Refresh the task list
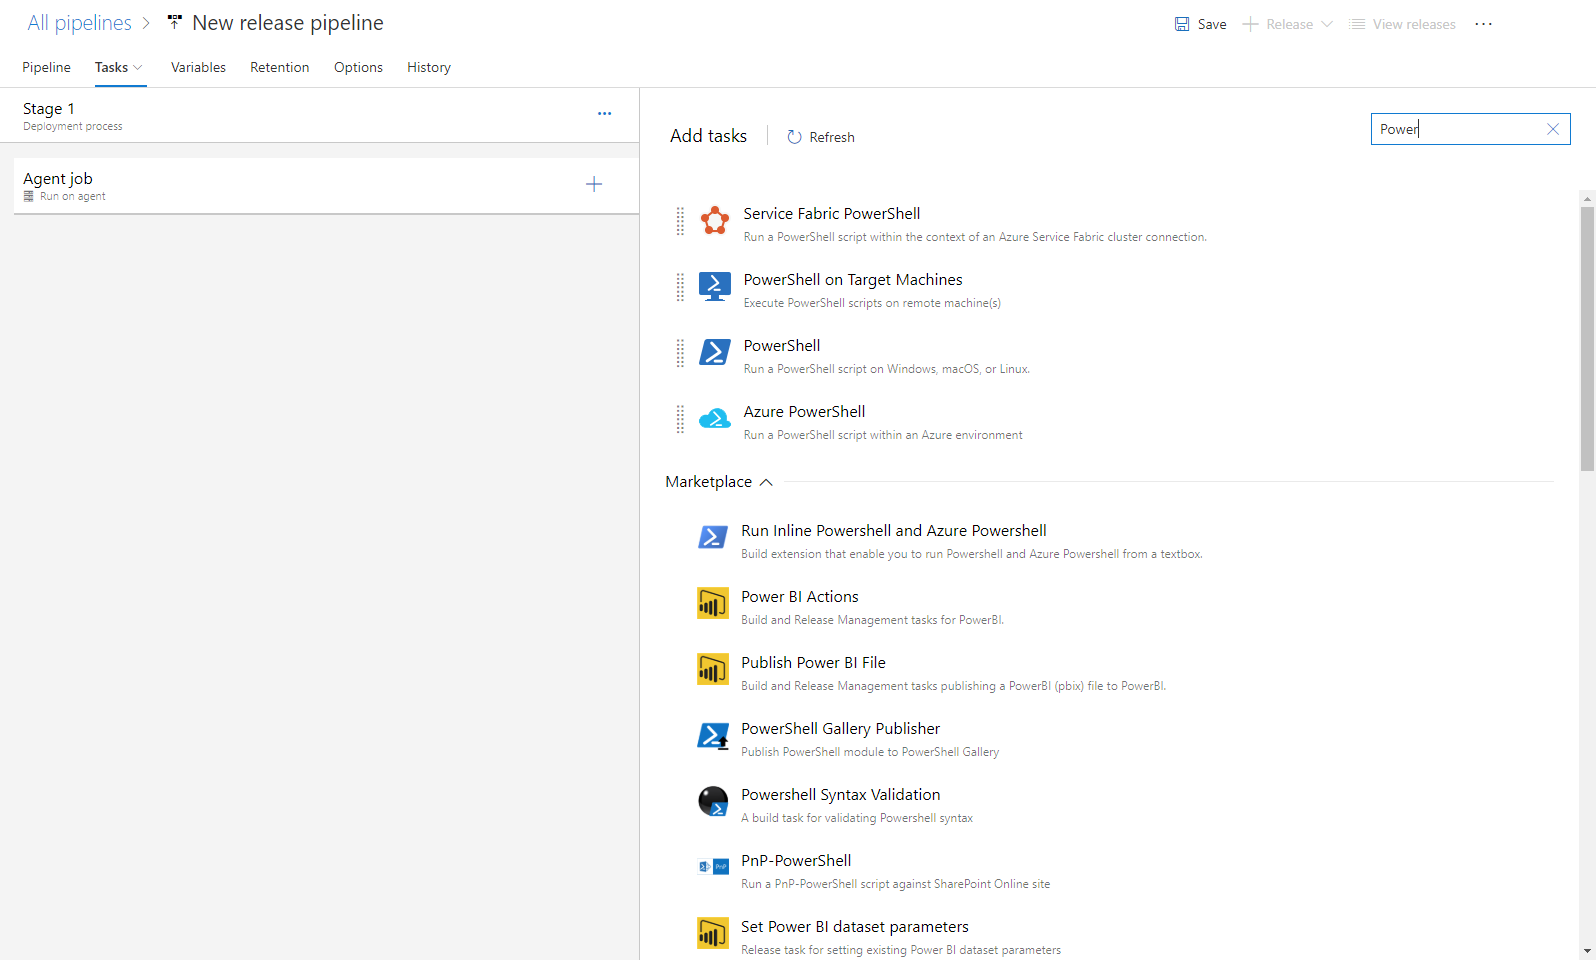1596x960 pixels. 820,137
